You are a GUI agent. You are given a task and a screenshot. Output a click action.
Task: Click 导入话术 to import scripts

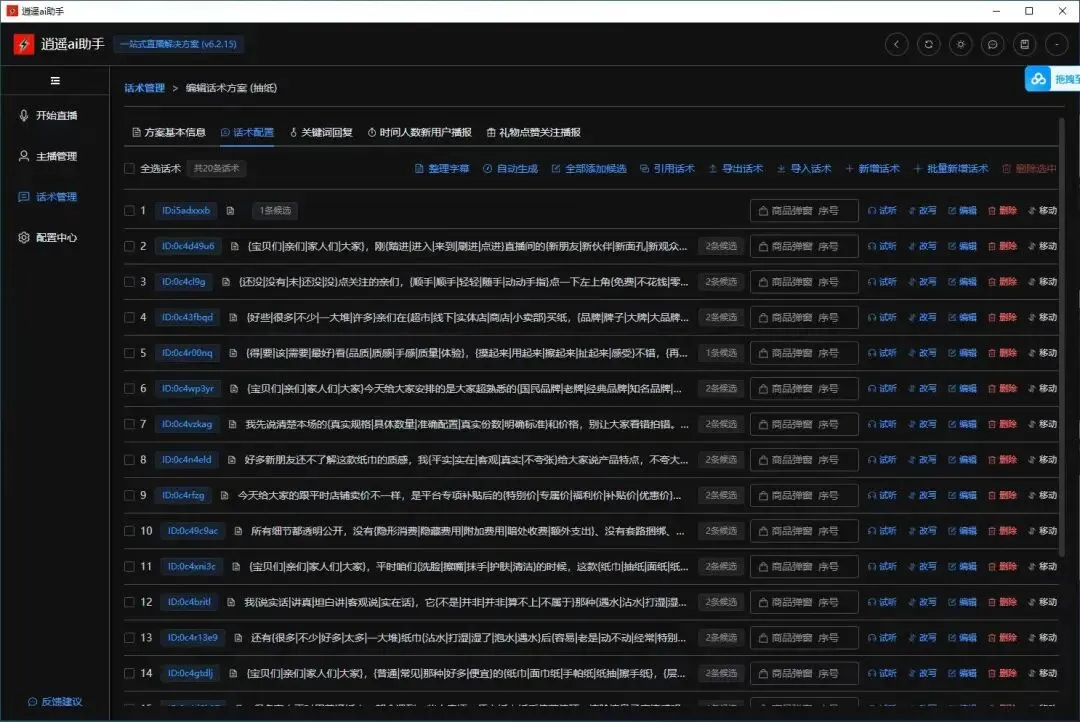(804, 168)
